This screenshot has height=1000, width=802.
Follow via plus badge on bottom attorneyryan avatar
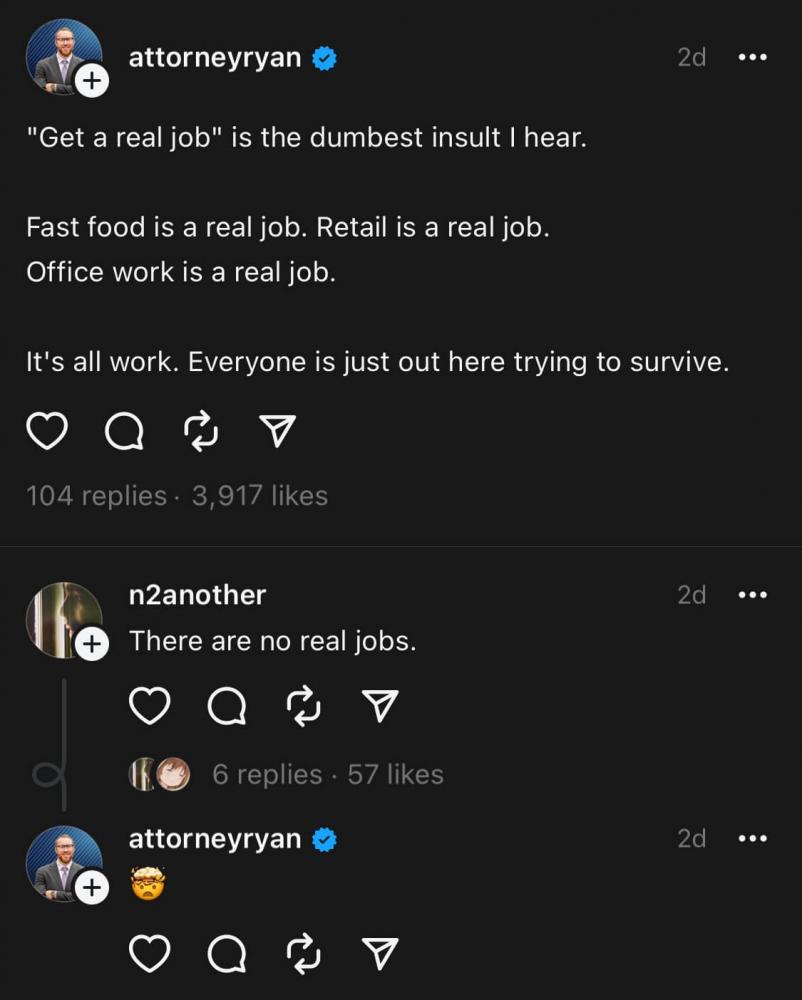coord(92,887)
